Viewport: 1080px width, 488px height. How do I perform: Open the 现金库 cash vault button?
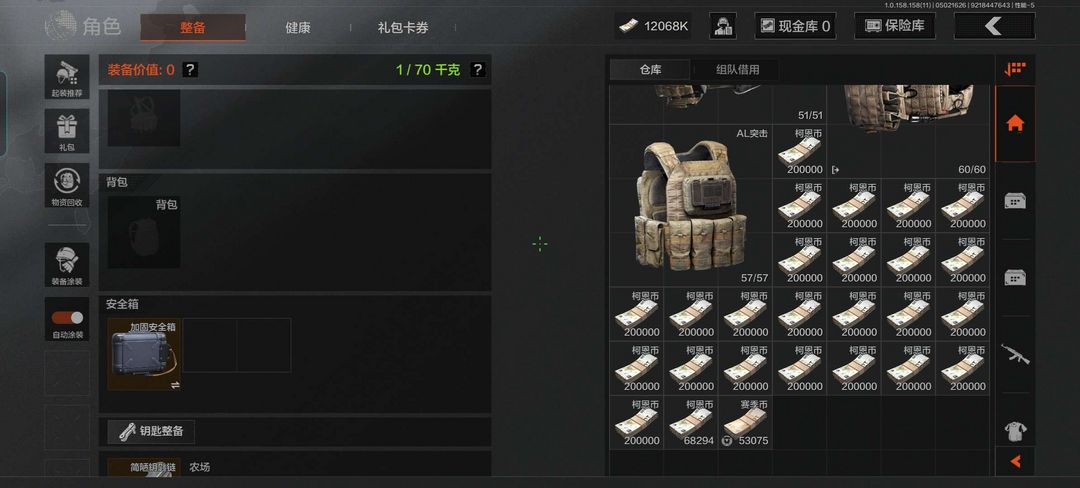click(796, 26)
